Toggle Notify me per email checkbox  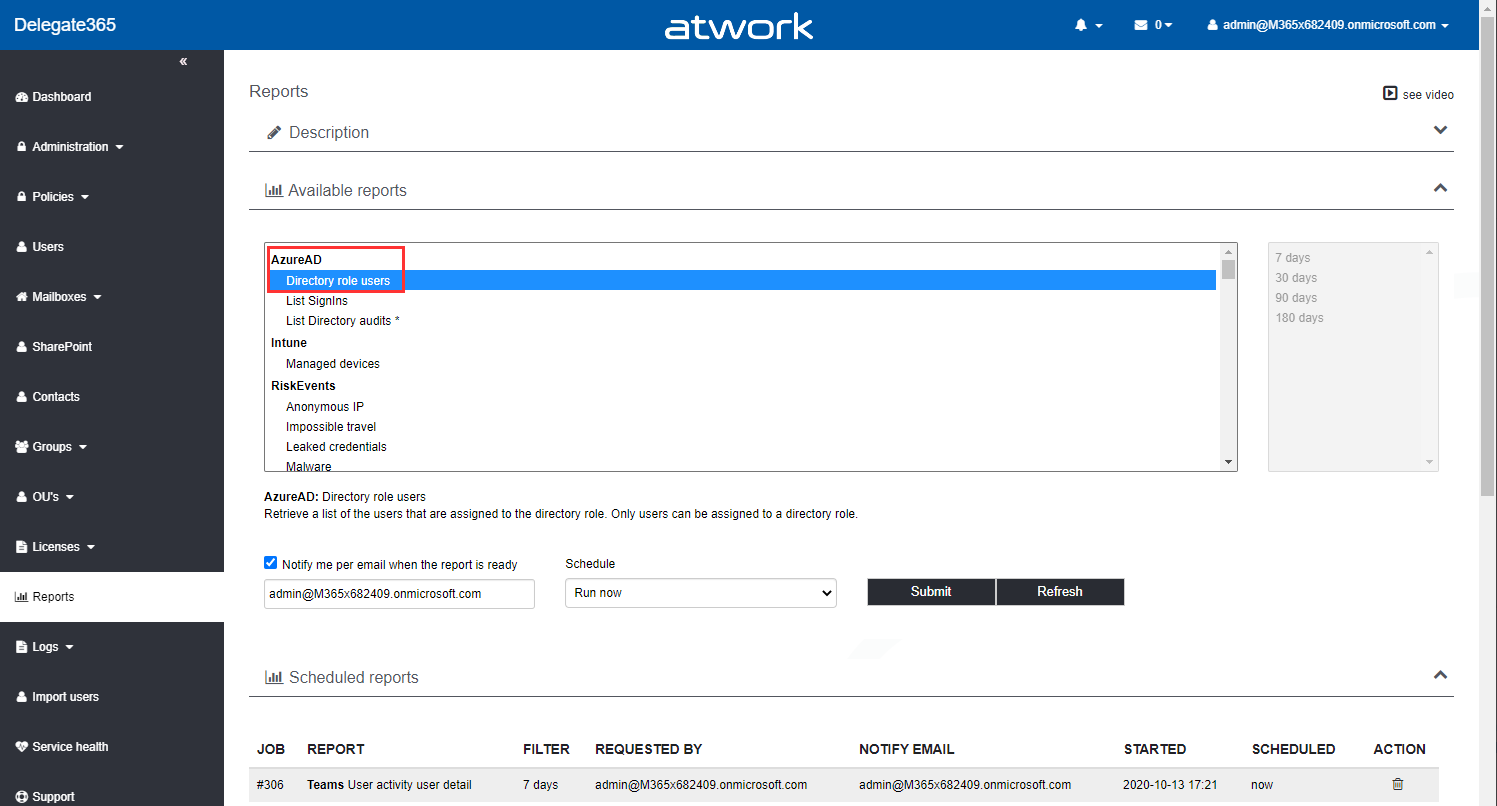pos(270,563)
